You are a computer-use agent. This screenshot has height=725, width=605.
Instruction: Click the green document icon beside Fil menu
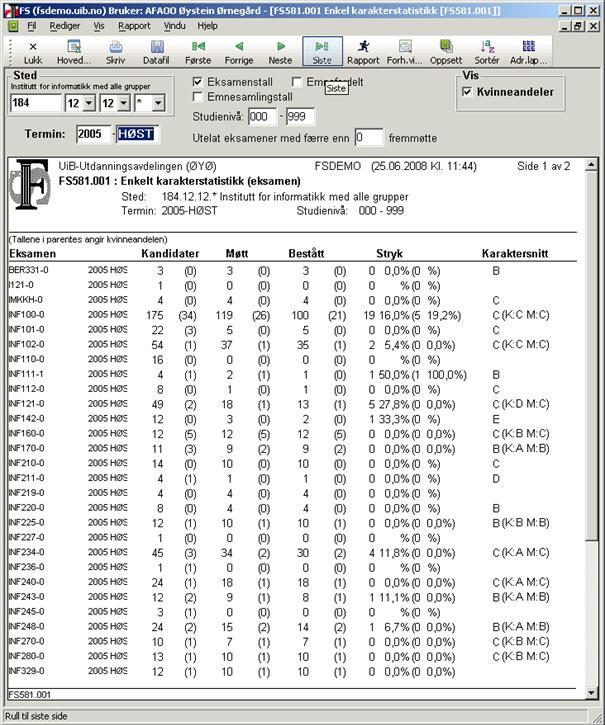click(13, 26)
